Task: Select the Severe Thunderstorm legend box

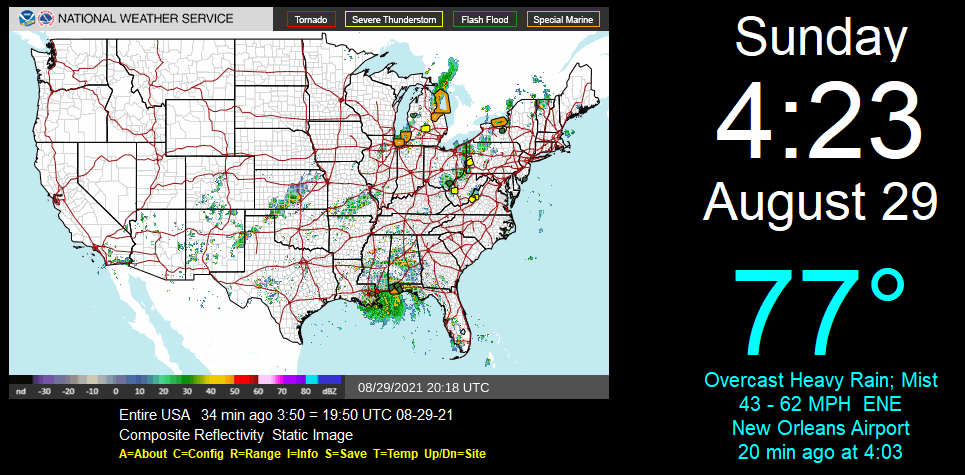Action: (x=394, y=20)
